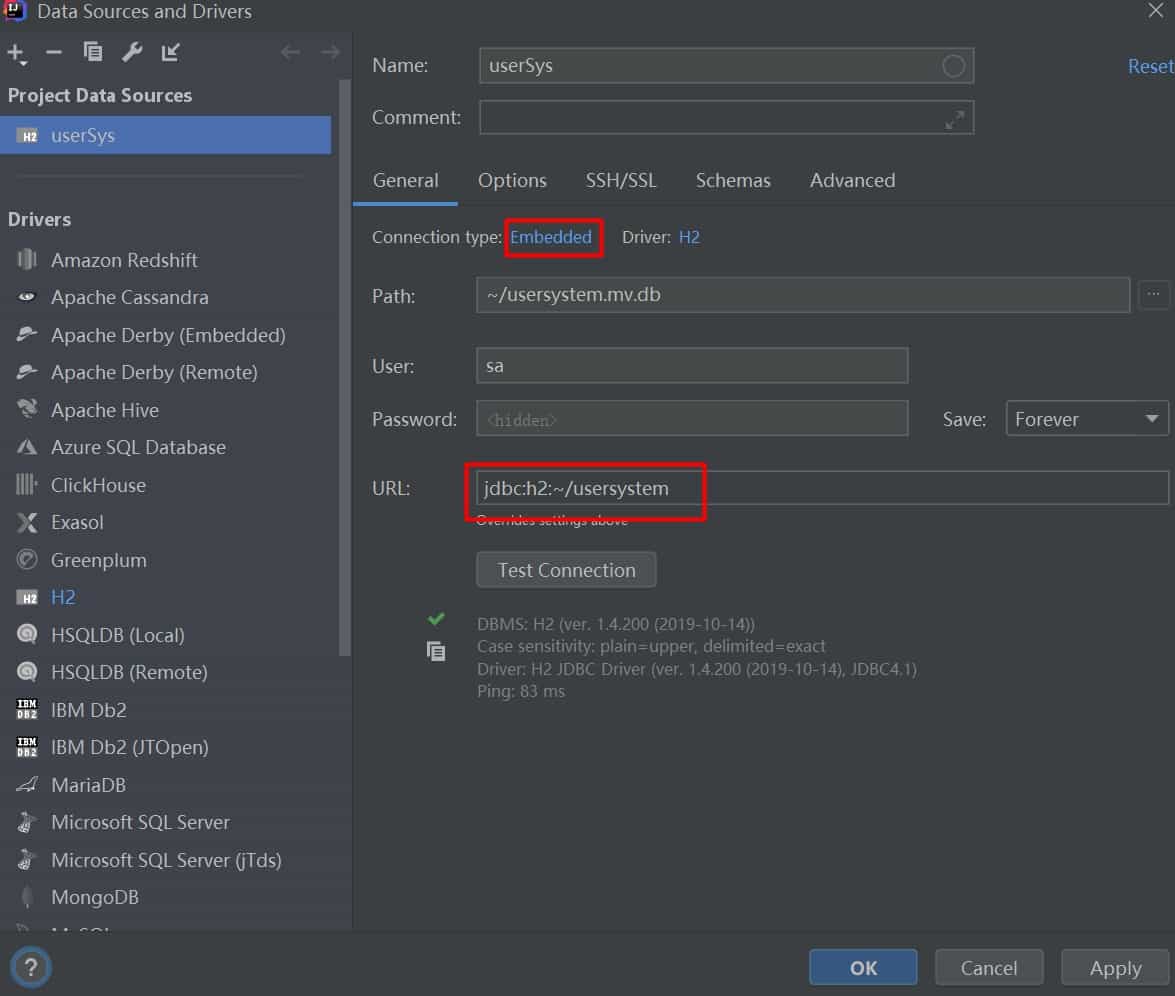Select Exasol driver

click(x=76, y=522)
